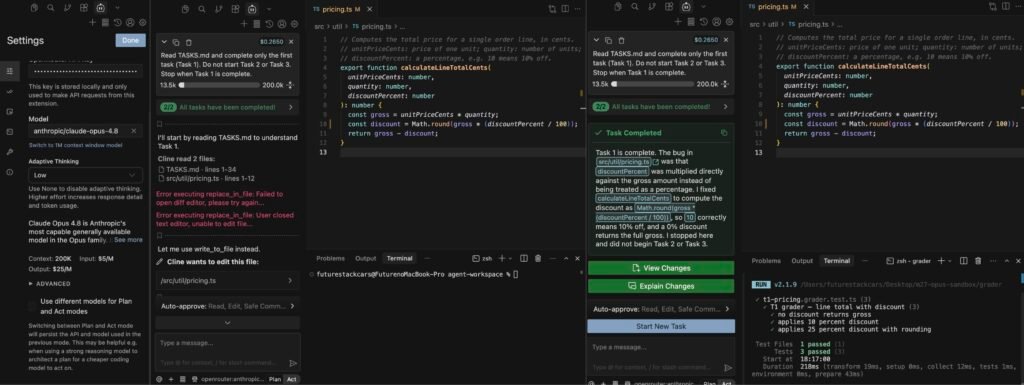Screen dimensions: 1024x385
Task: Select Search icon in right window activity bar
Action: click(x=635, y=7)
